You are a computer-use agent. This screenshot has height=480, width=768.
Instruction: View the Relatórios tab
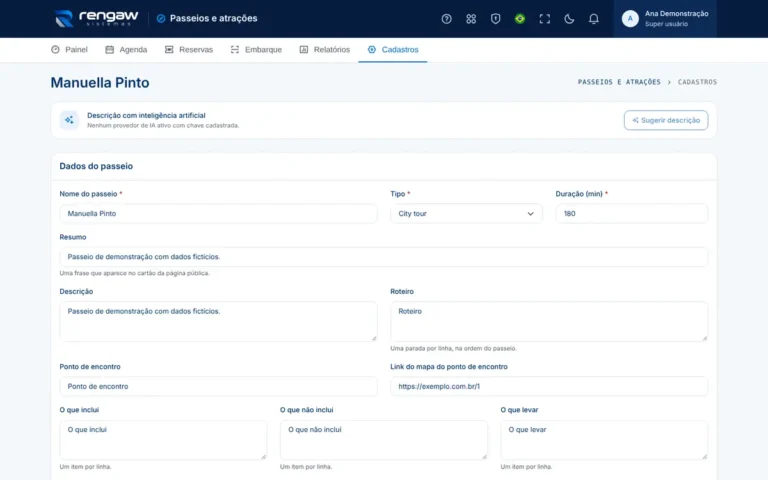(325, 49)
